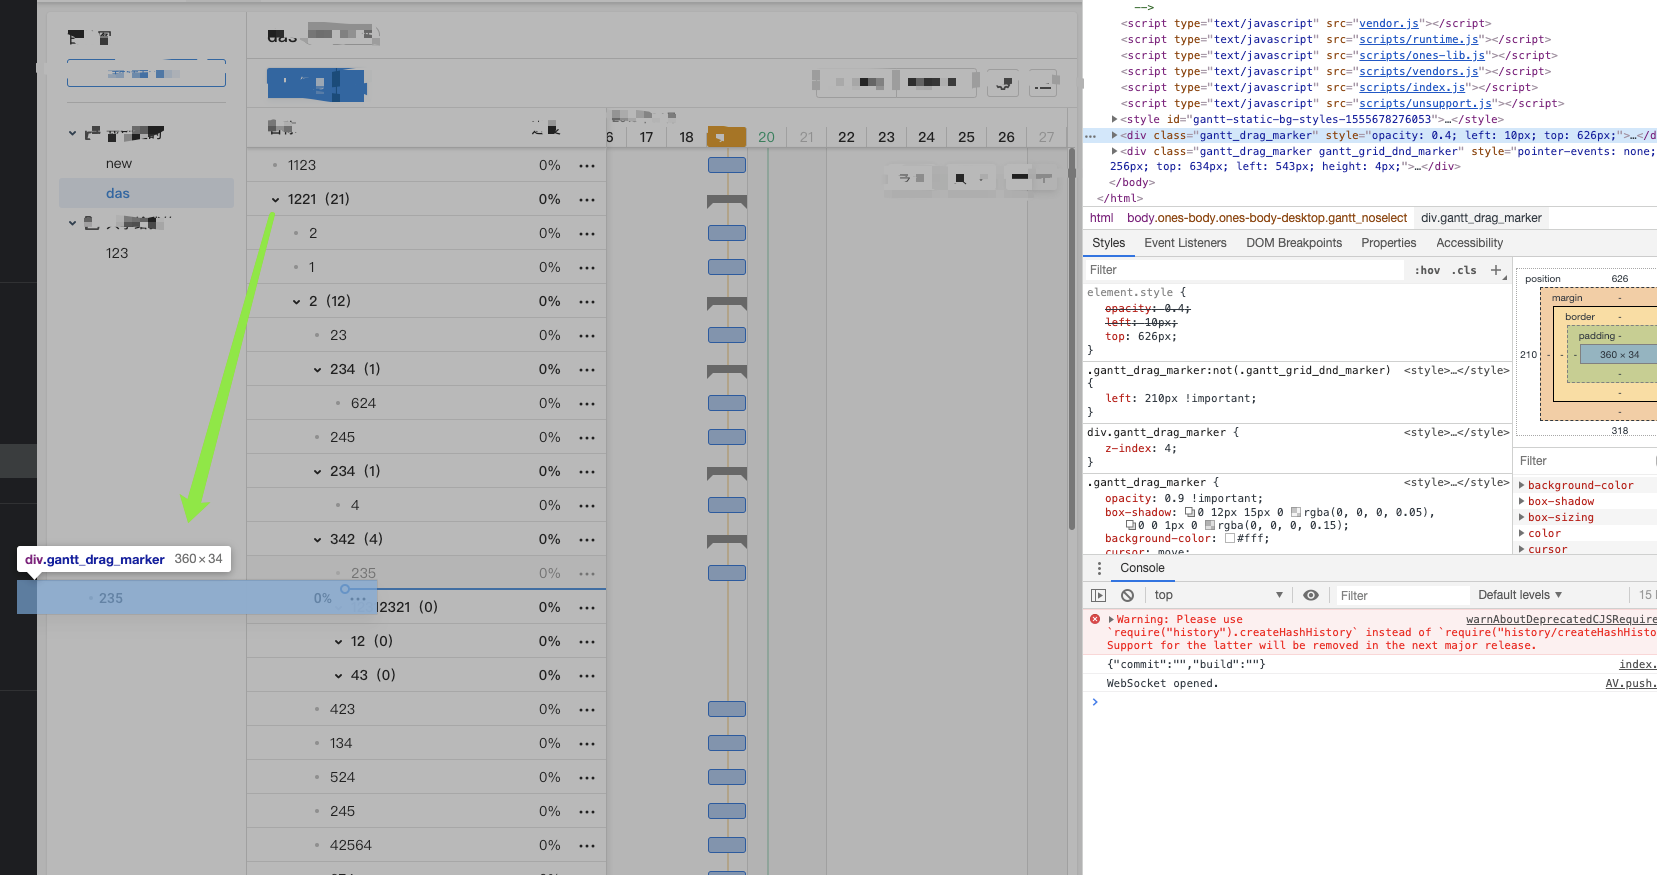Click the 360 × 34 box model content
1657x875 pixels.
coord(1618,354)
